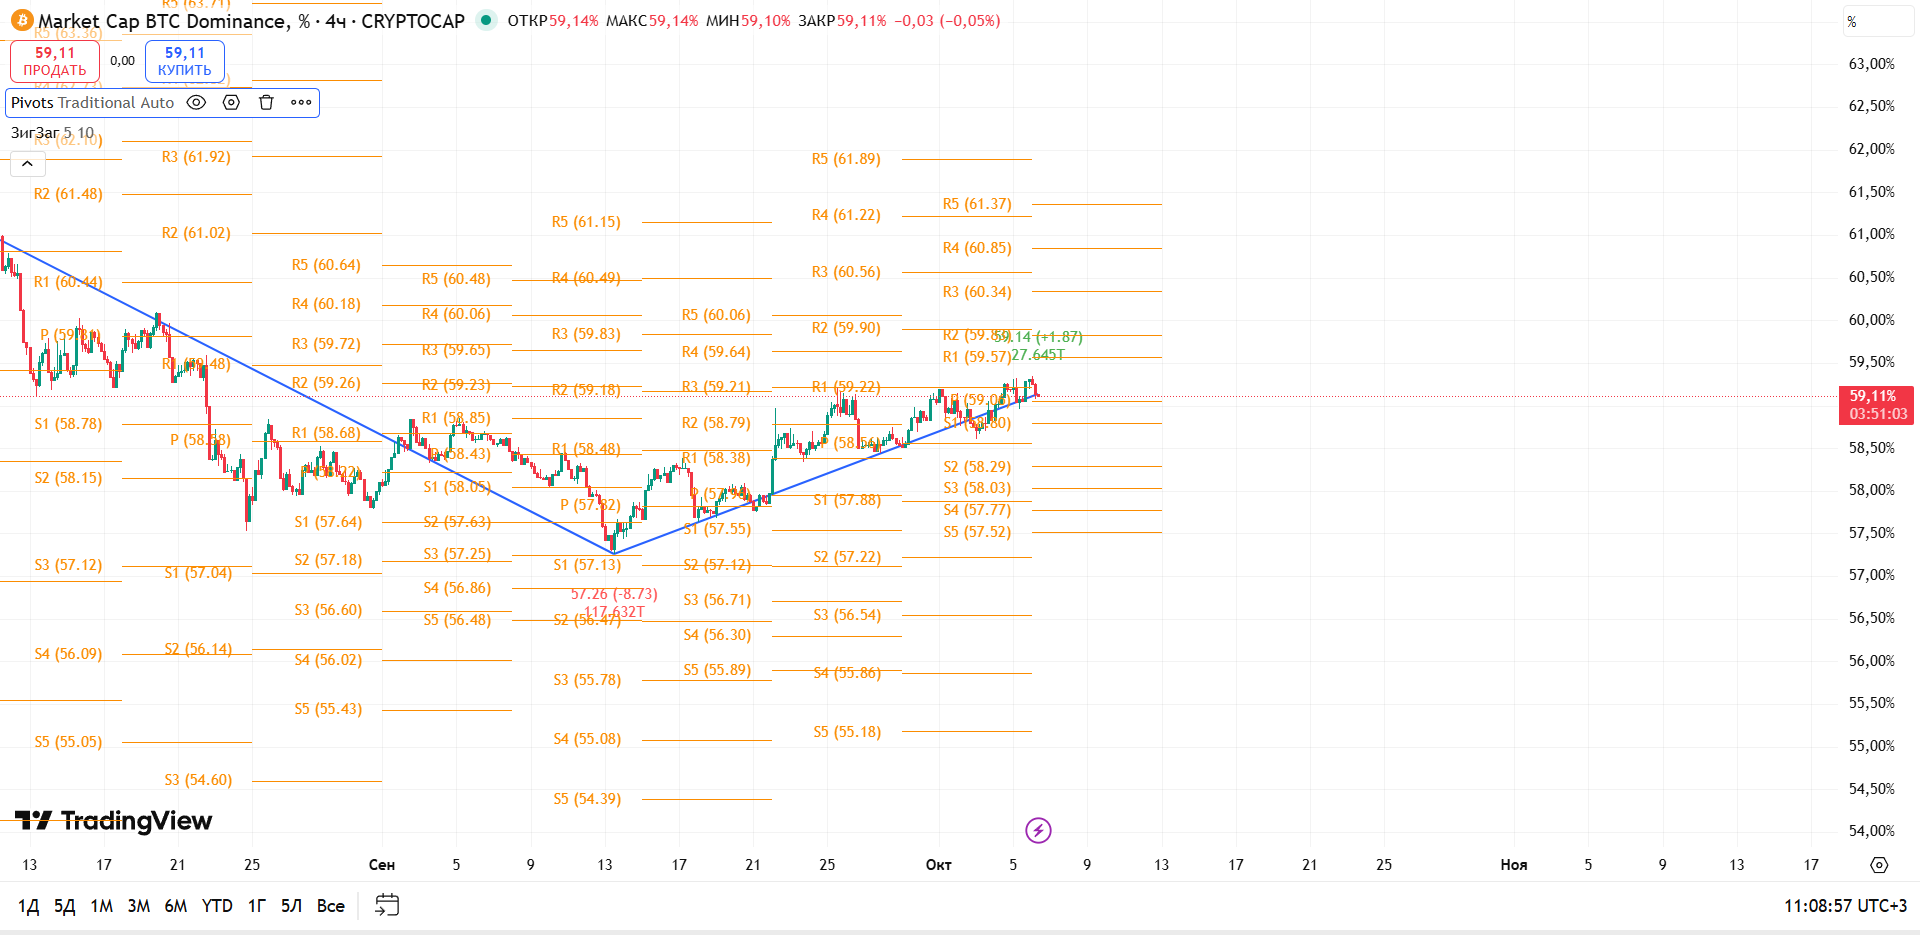Click the blue Buy 59,11 button
Screen dimensions: 1920x935
(x=185, y=61)
